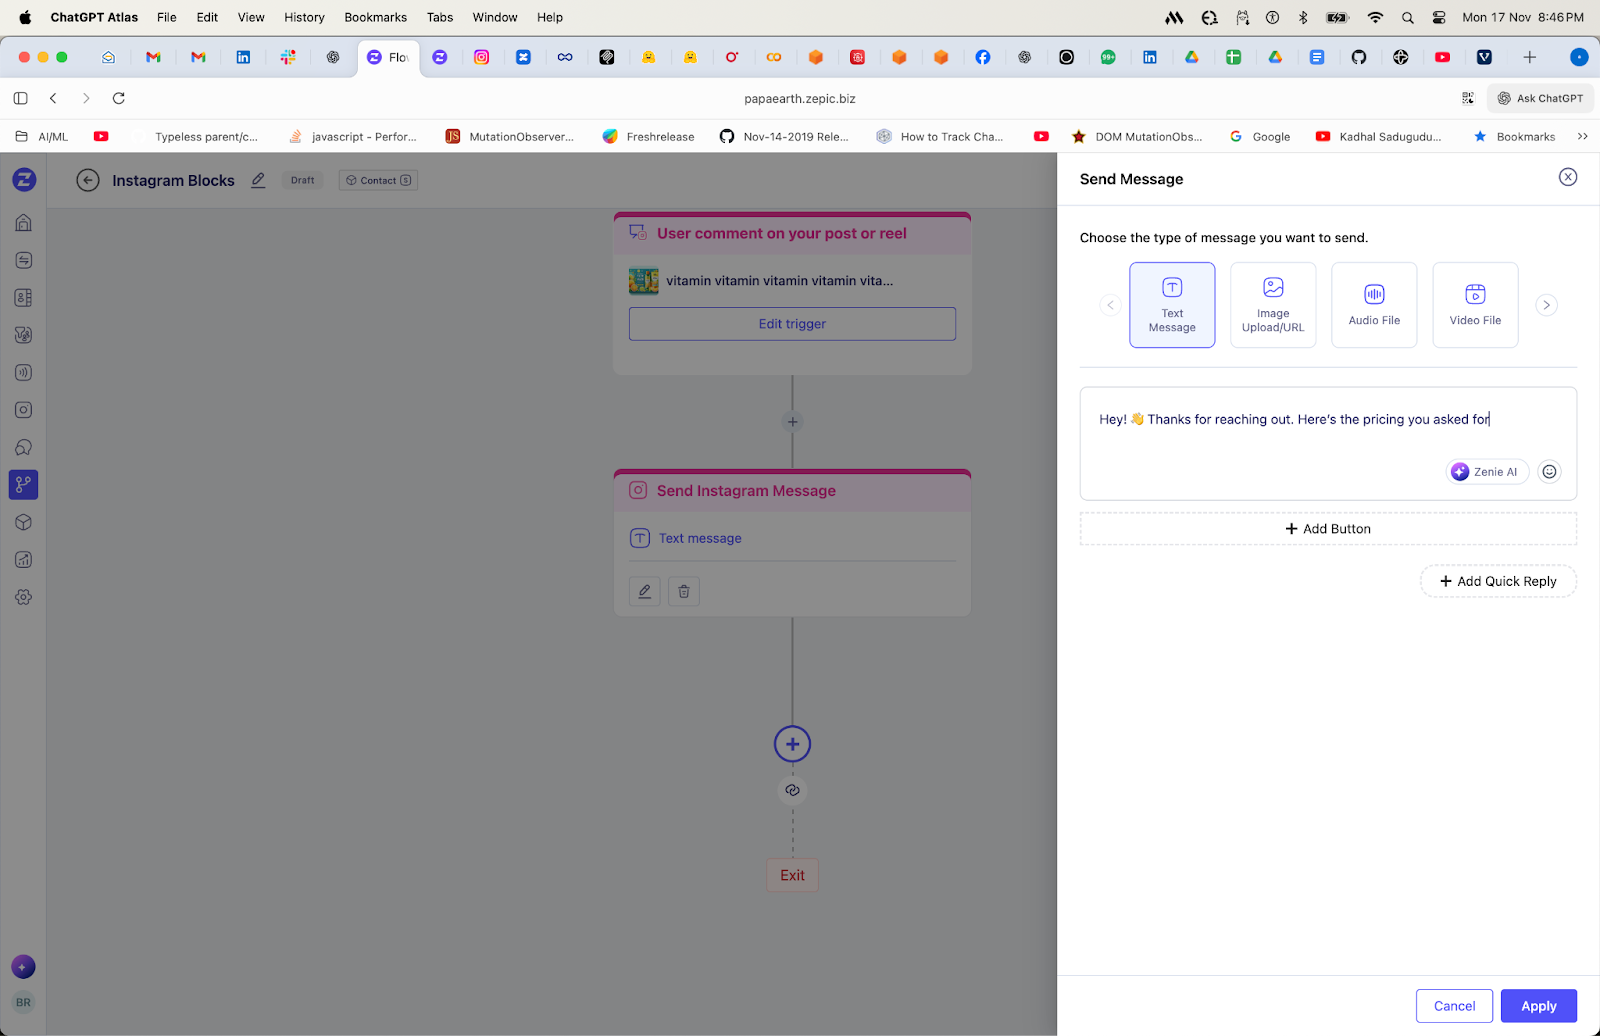Switch to the Instagram browser tab

481,57
